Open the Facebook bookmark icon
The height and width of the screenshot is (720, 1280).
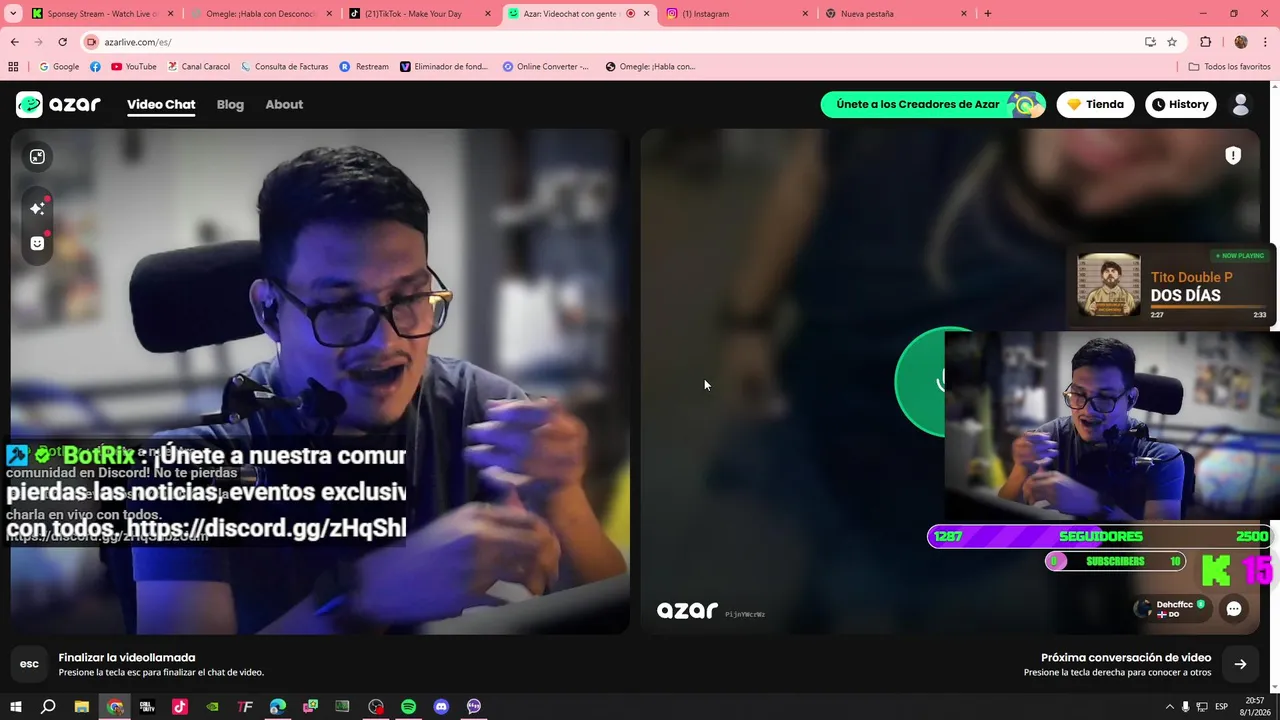click(95, 67)
